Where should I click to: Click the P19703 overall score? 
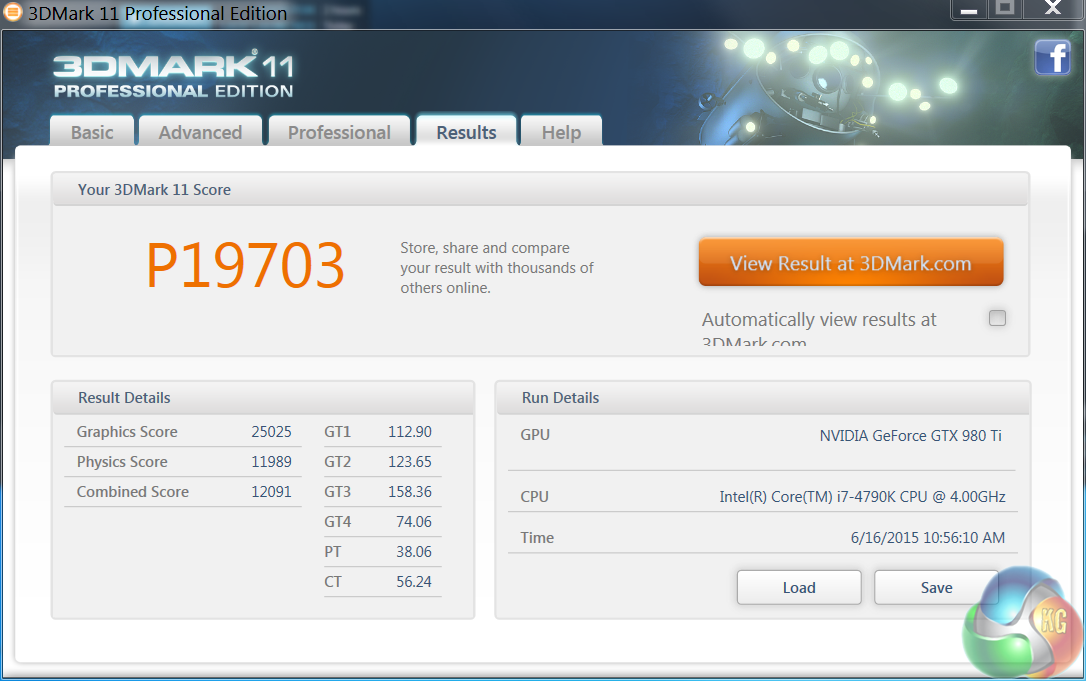tap(245, 265)
